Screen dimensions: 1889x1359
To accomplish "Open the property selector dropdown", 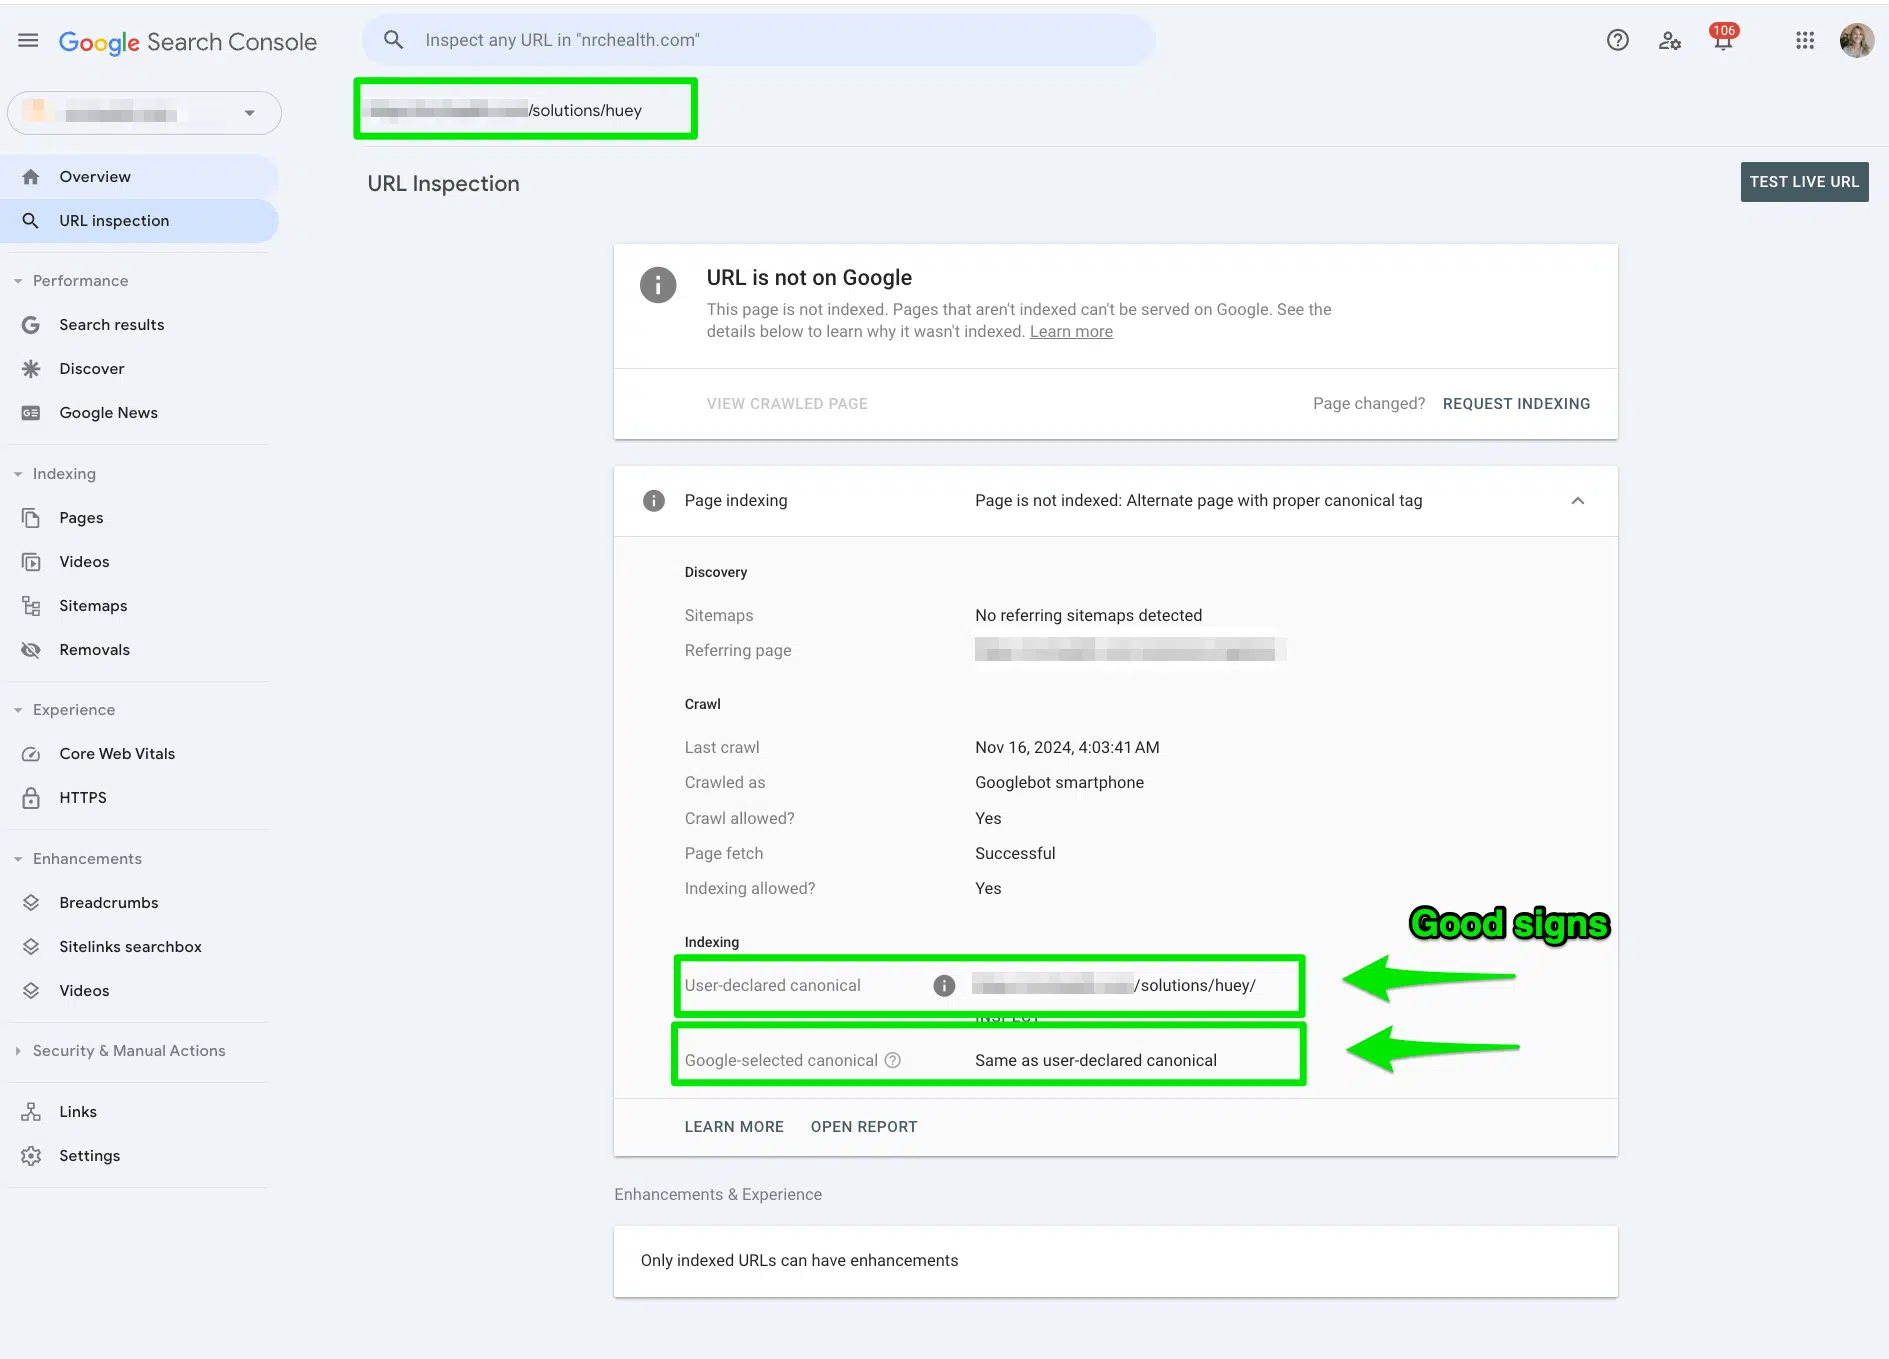I will click(x=144, y=113).
